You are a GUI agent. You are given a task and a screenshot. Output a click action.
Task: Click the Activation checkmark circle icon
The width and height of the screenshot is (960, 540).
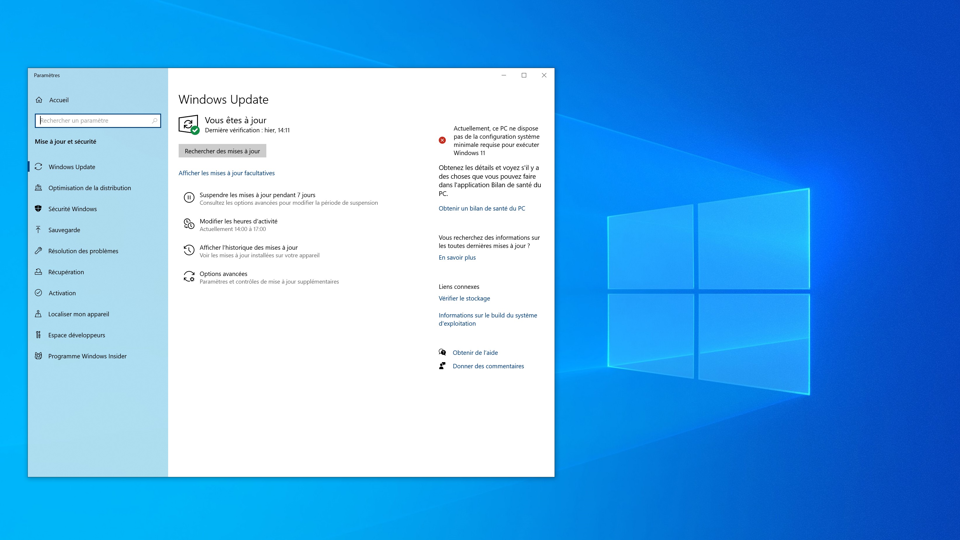[39, 293]
